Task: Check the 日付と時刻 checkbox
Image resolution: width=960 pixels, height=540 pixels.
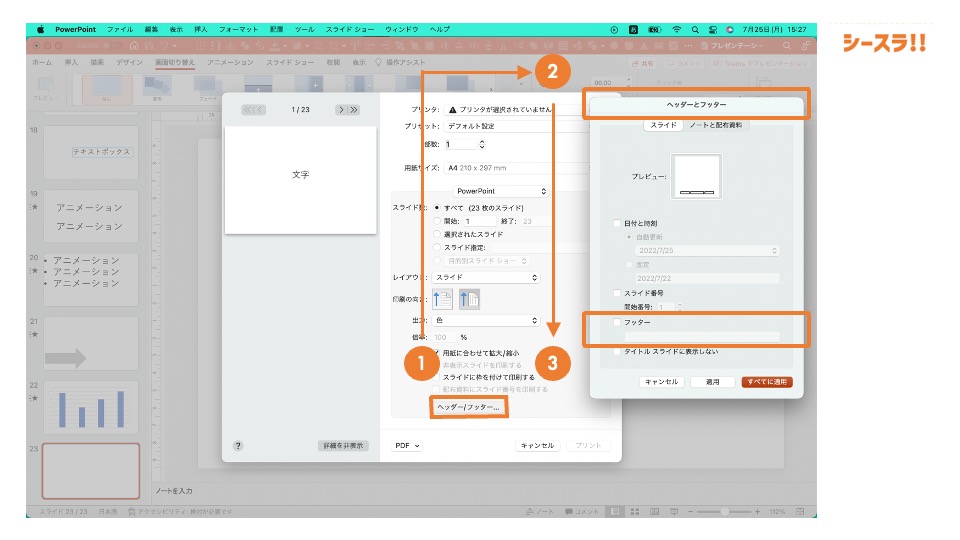Action: point(616,223)
